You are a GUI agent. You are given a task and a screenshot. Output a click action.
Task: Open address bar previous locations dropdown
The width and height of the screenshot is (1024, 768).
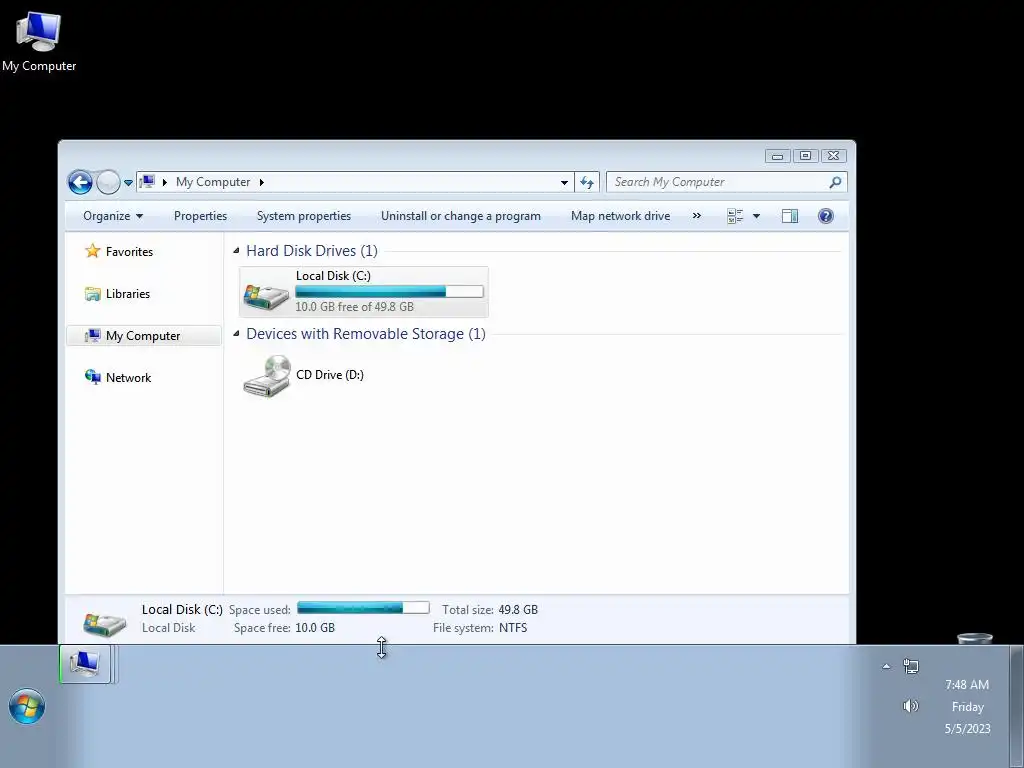[x=564, y=183]
